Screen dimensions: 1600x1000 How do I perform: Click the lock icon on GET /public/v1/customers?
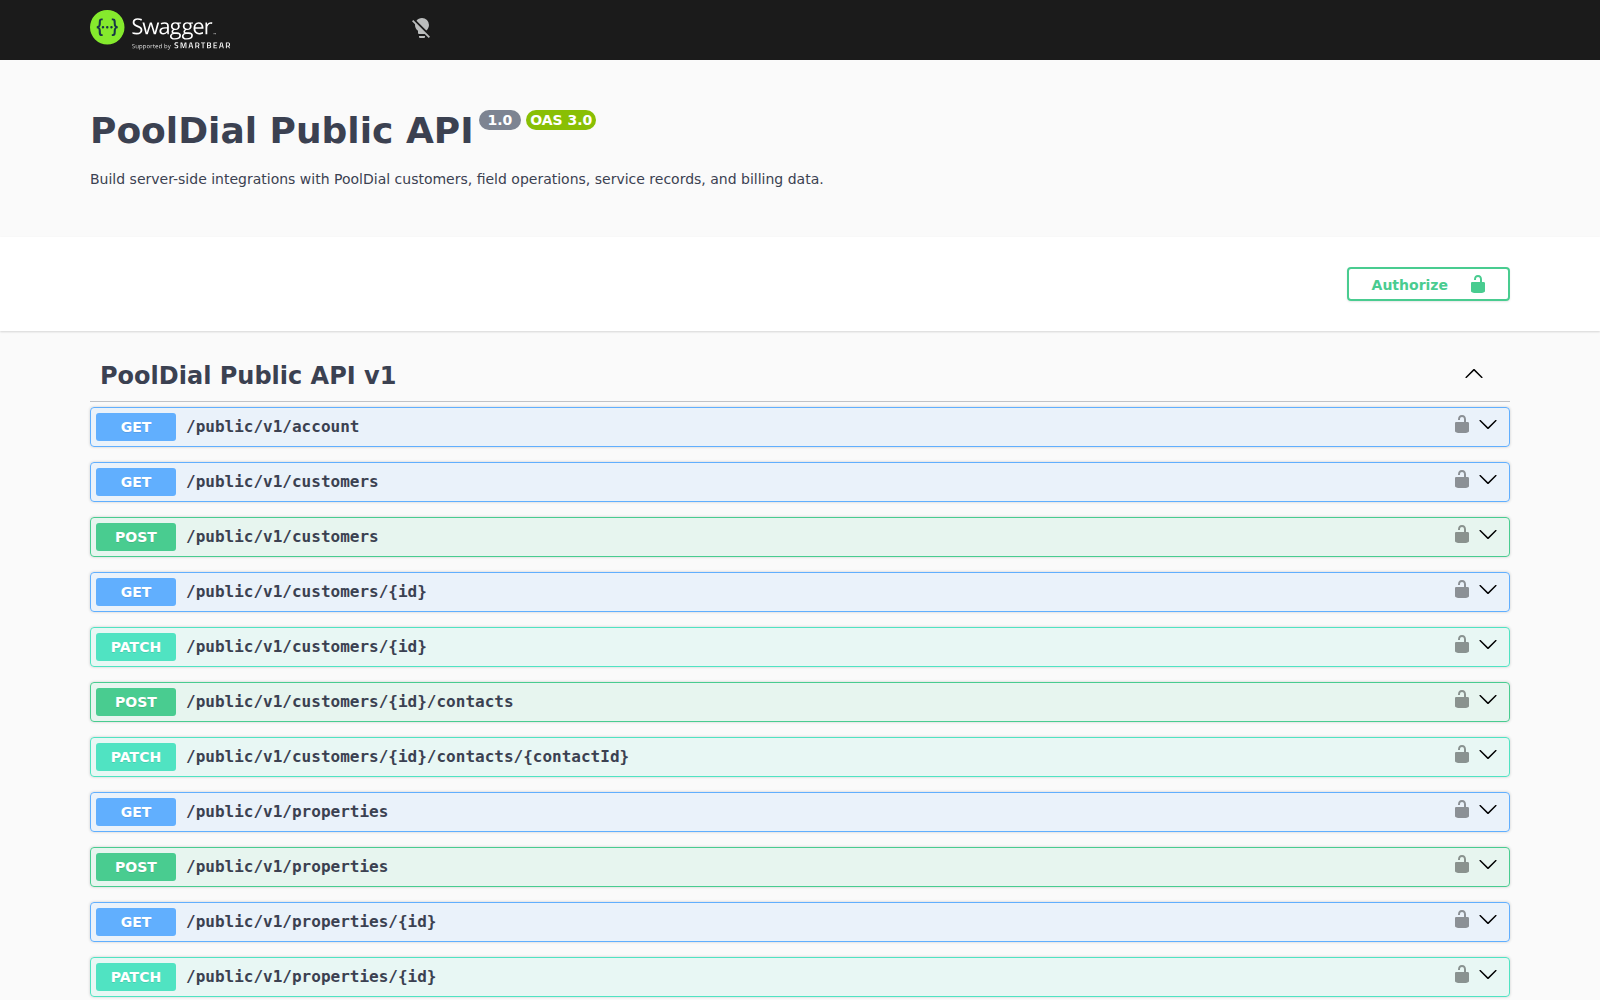click(1462, 479)
